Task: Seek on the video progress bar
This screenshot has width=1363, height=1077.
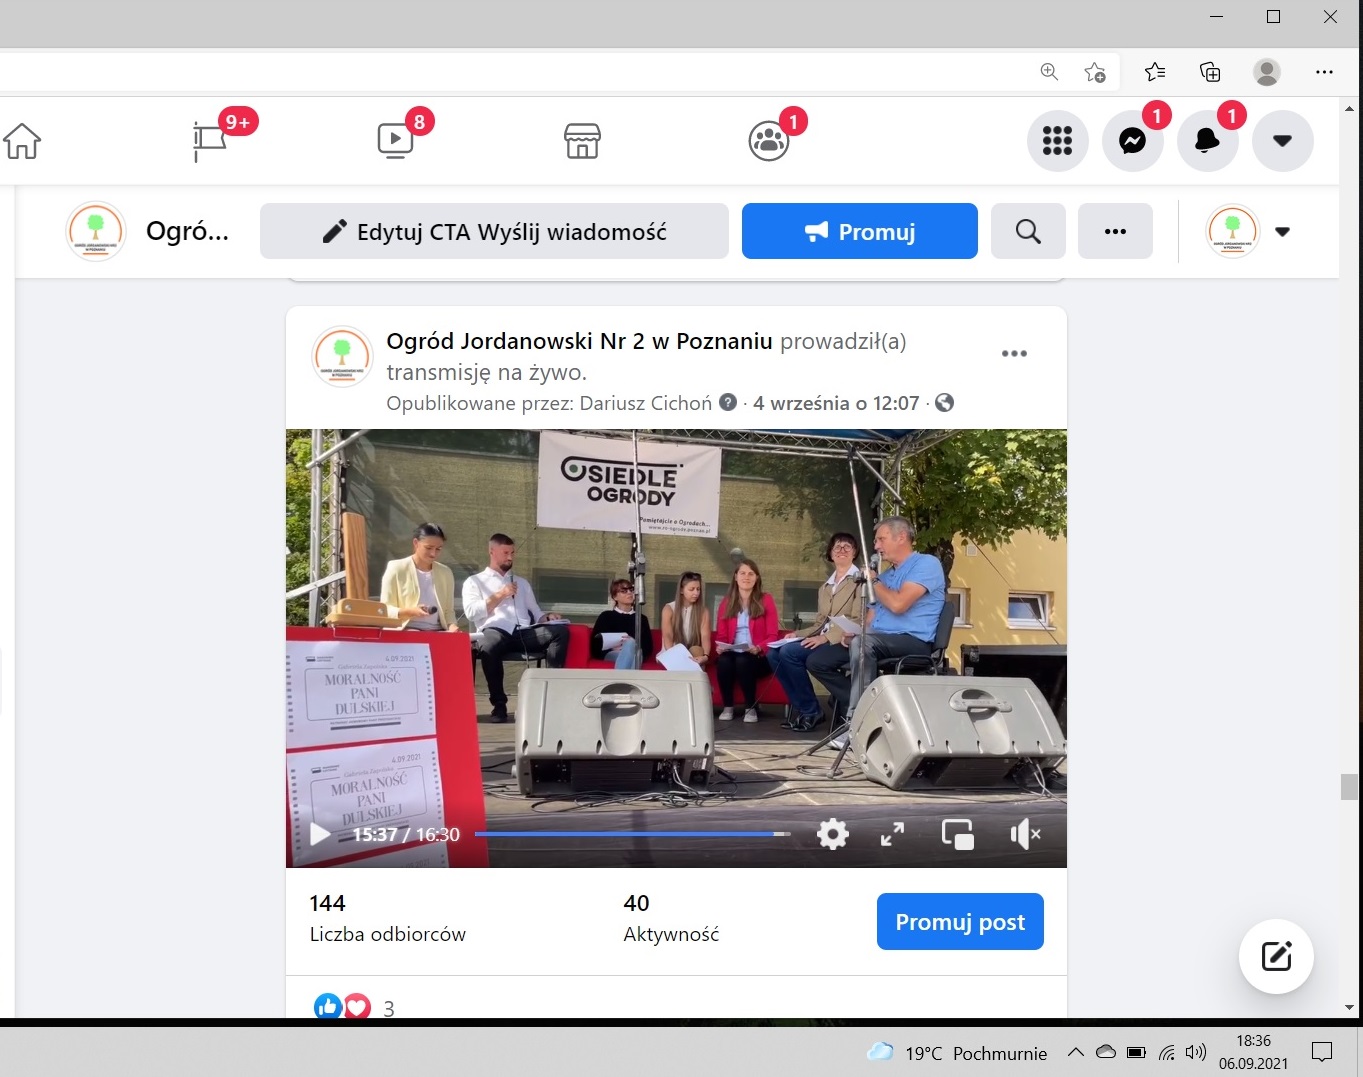Action: click(632, 834)
